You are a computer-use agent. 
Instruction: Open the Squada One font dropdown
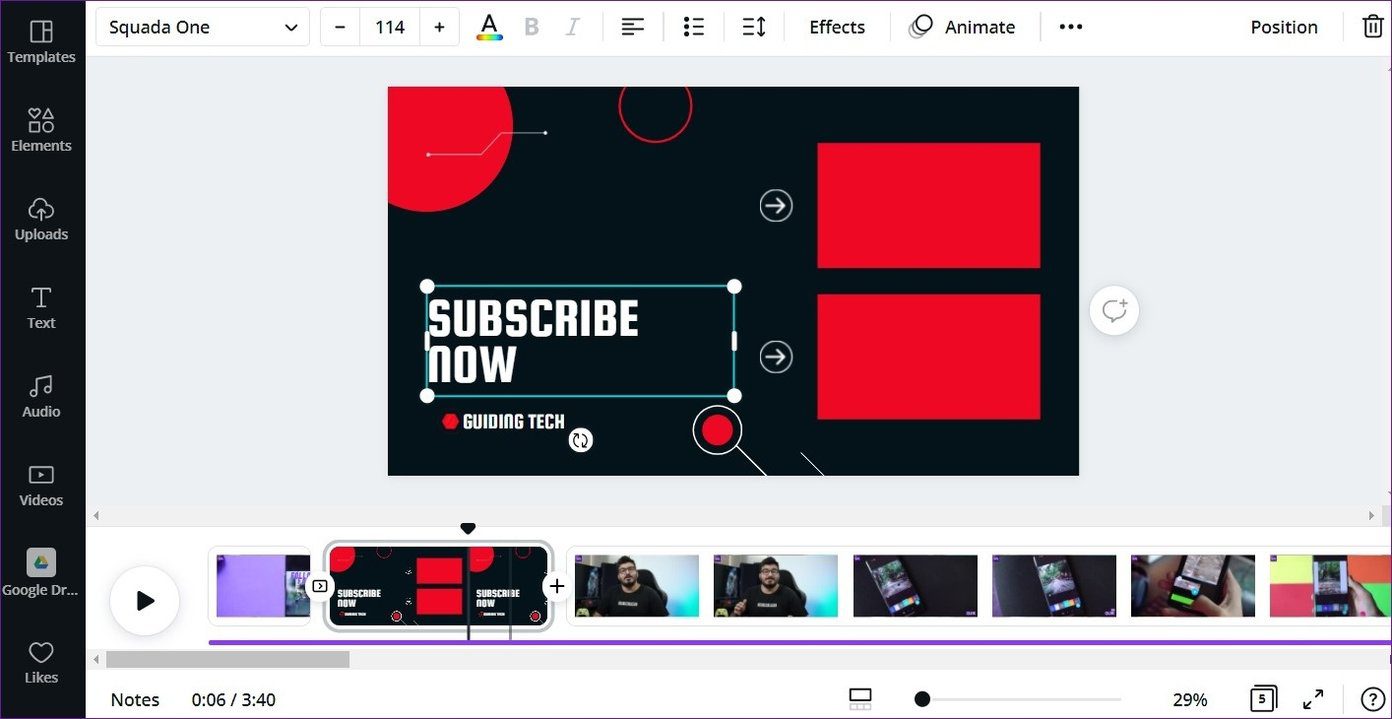[203, 27]
